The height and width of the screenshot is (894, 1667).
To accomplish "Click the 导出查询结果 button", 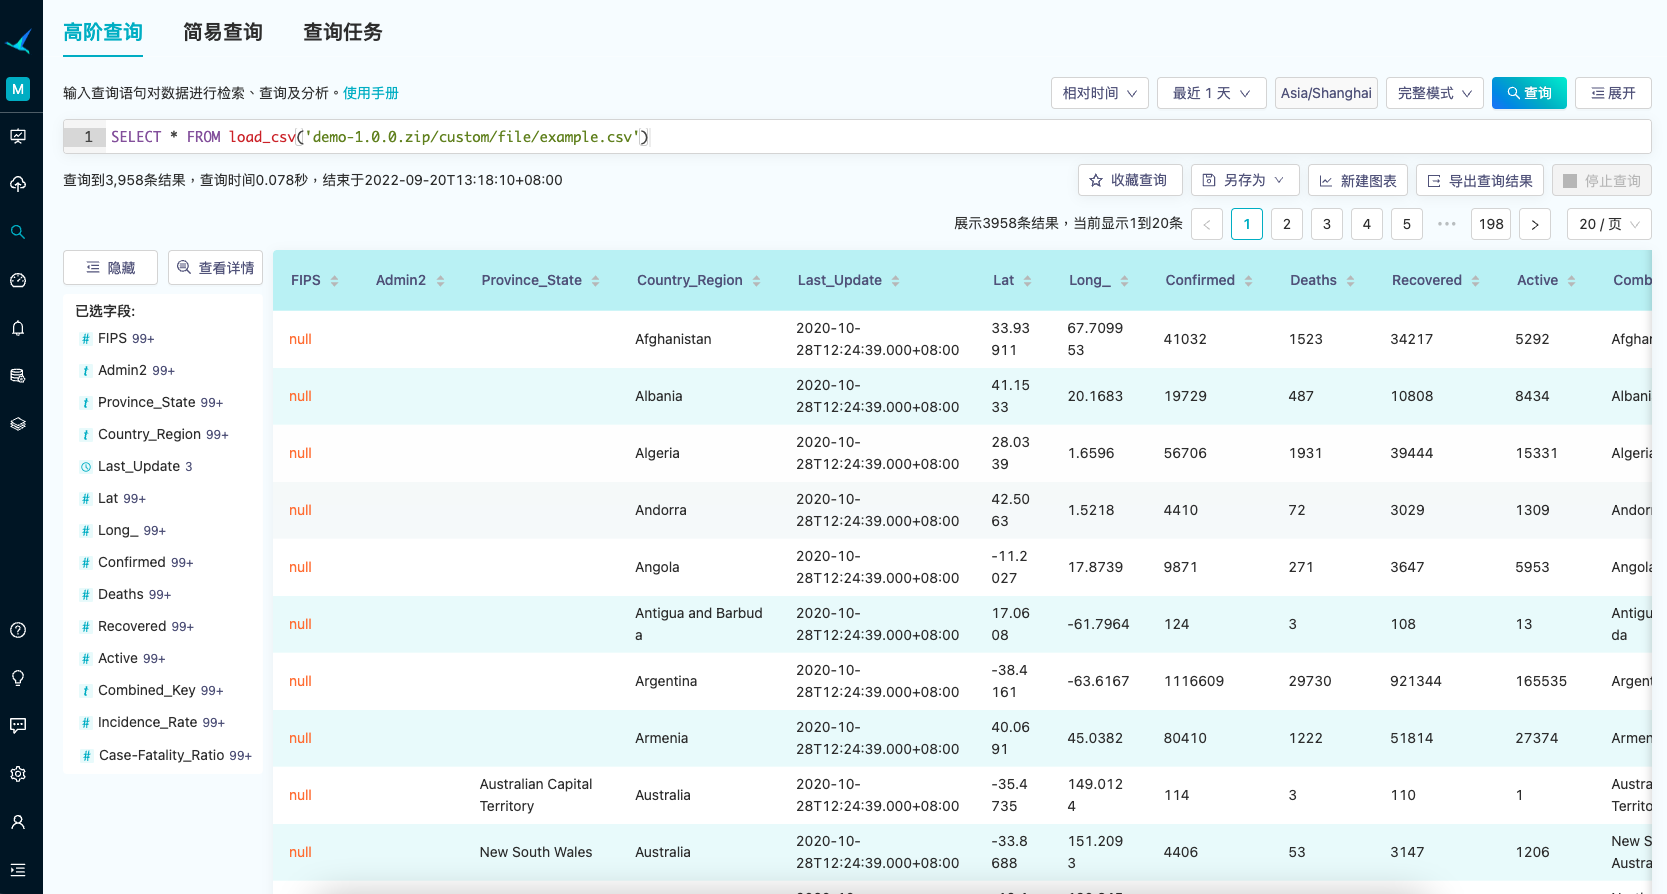I will 1480,180.
